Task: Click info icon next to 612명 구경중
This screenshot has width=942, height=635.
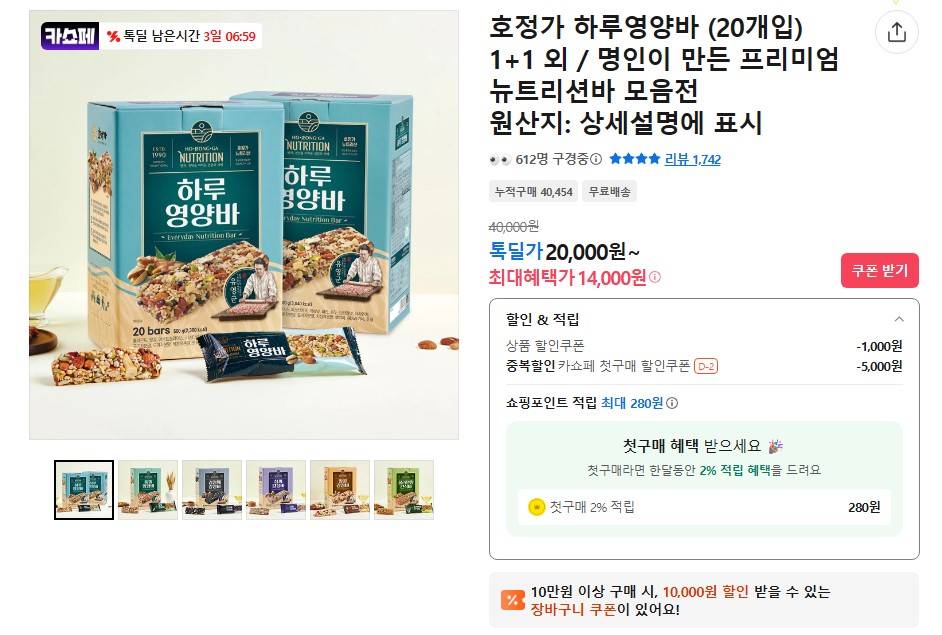Action: click(595, 159)
